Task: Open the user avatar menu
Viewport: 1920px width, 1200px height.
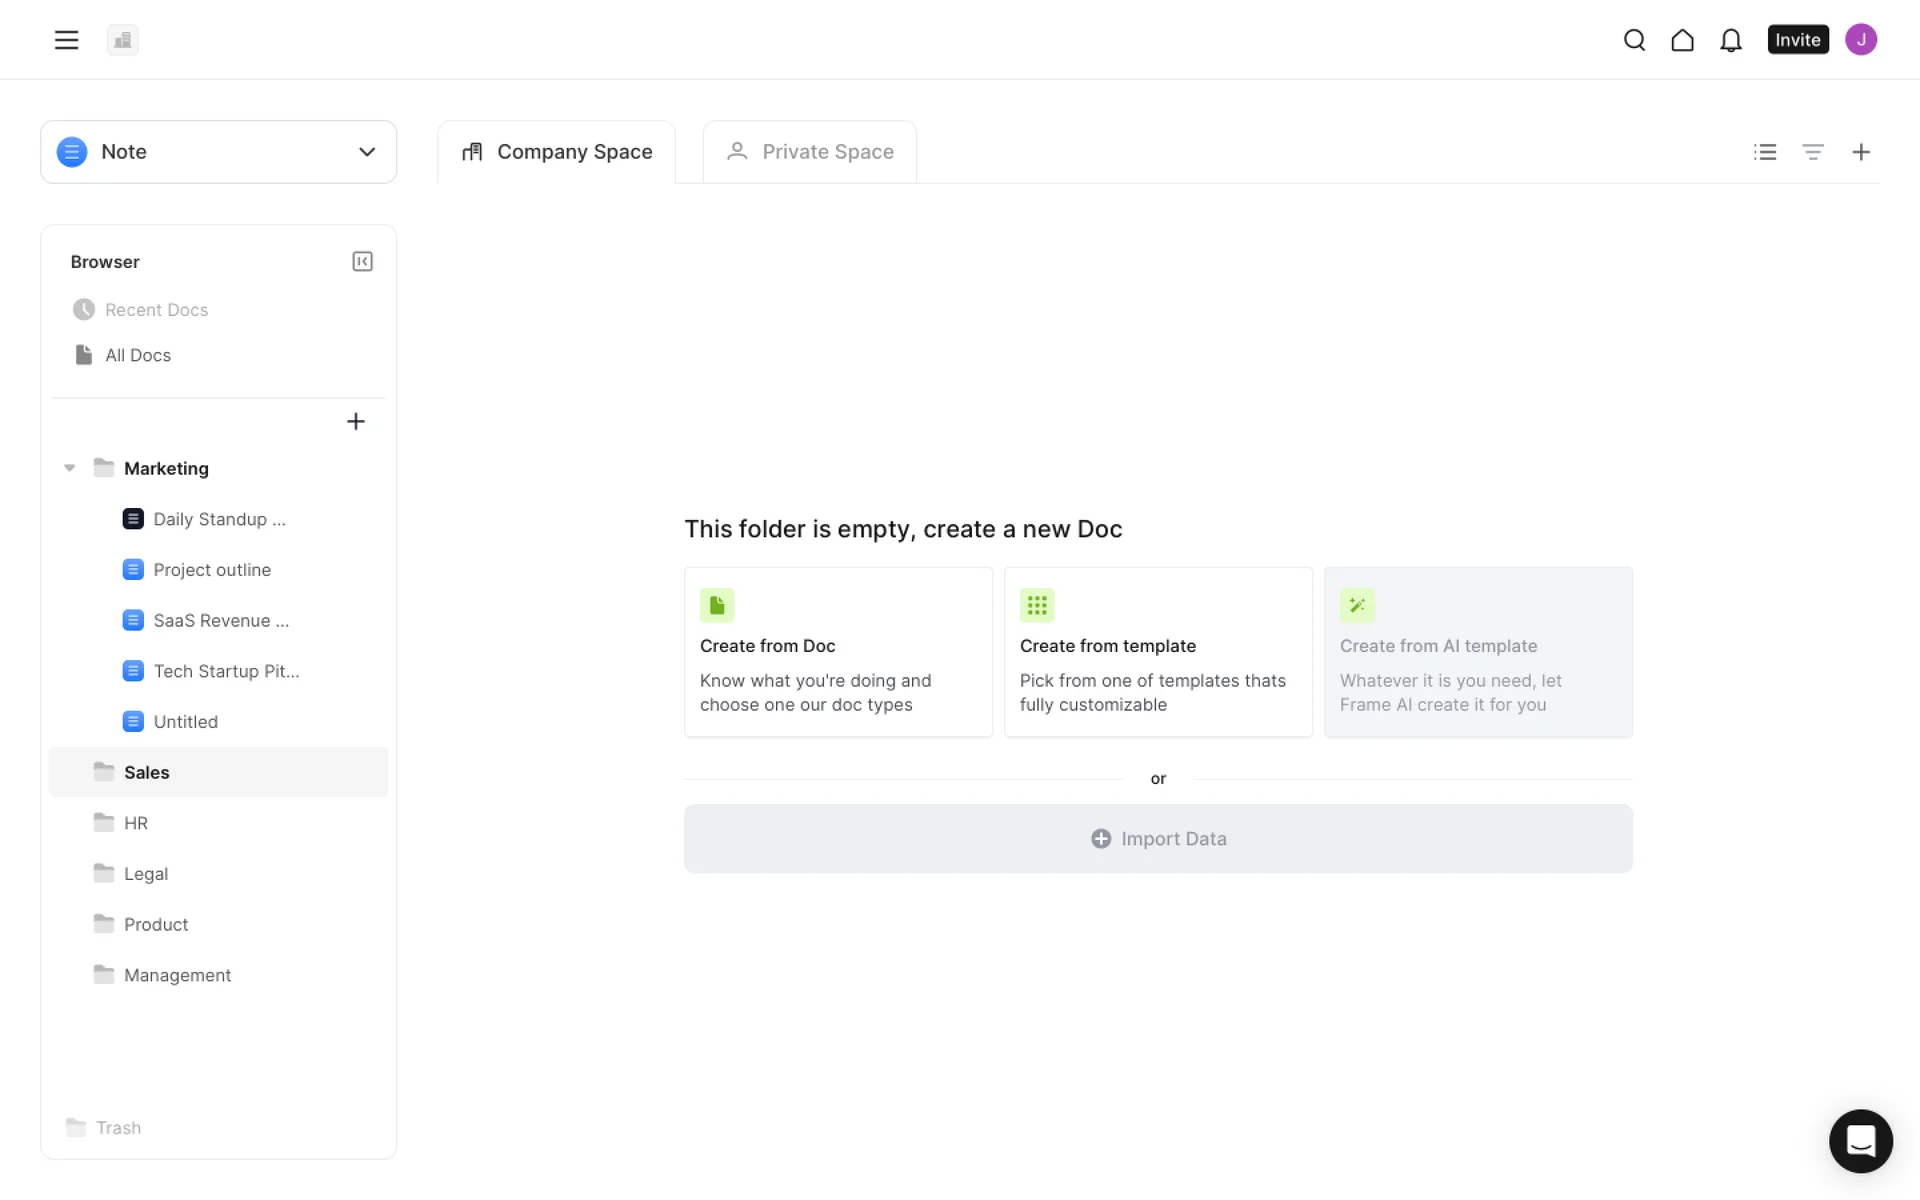Action: tap(1860, 40)
